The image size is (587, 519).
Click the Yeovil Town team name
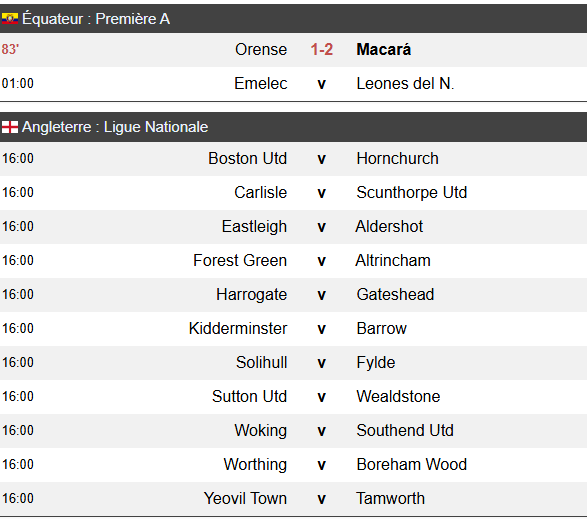point(245,499)
